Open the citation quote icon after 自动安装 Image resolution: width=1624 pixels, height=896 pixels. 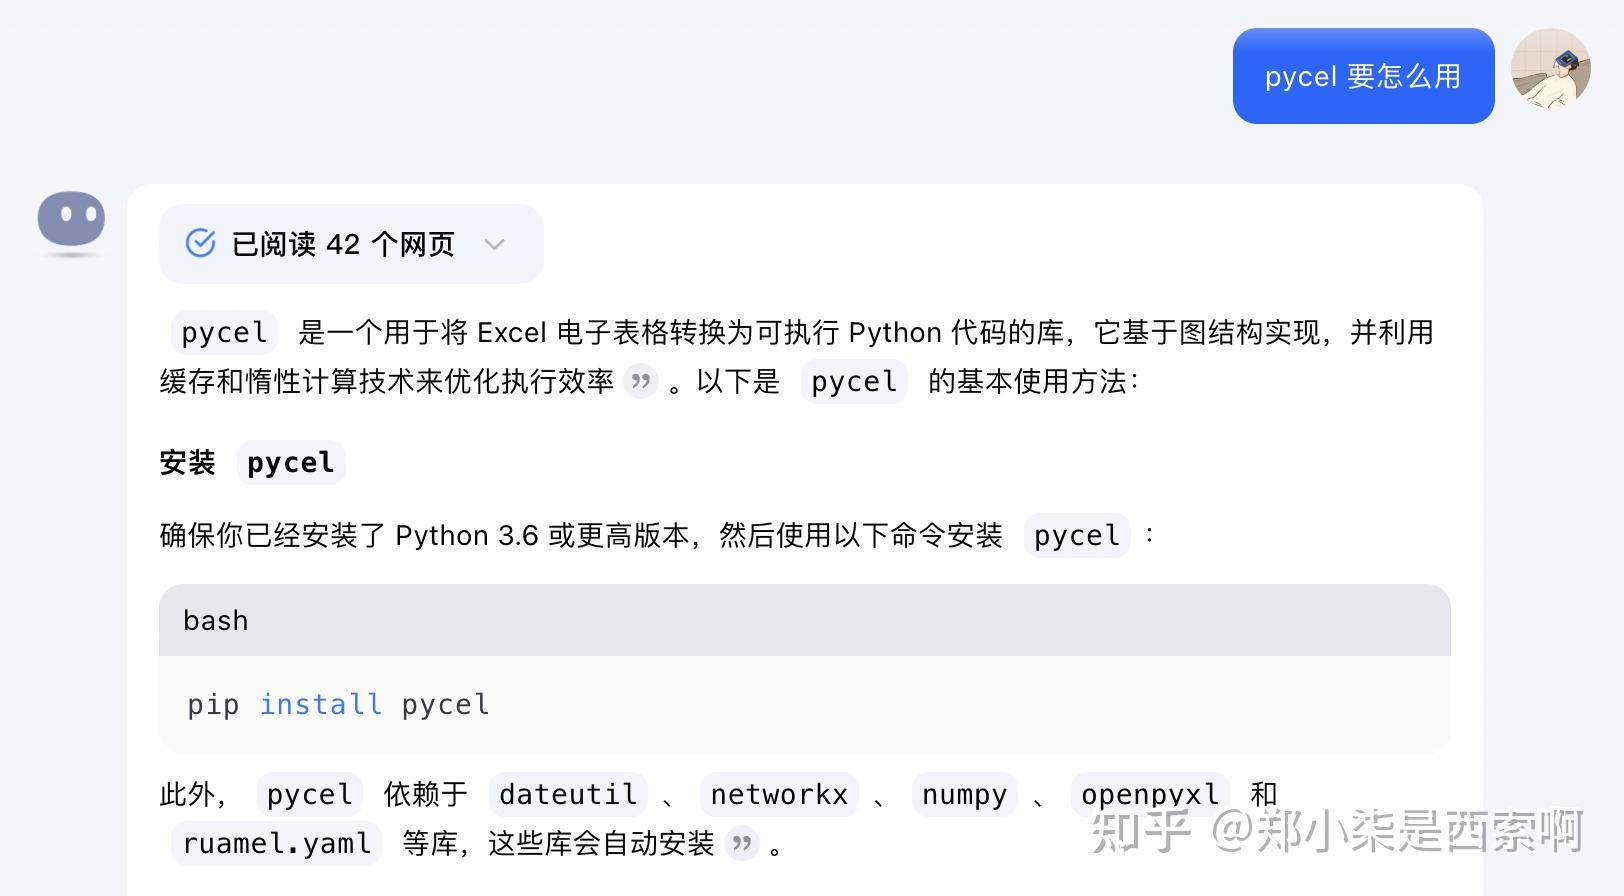click(741, 845)
